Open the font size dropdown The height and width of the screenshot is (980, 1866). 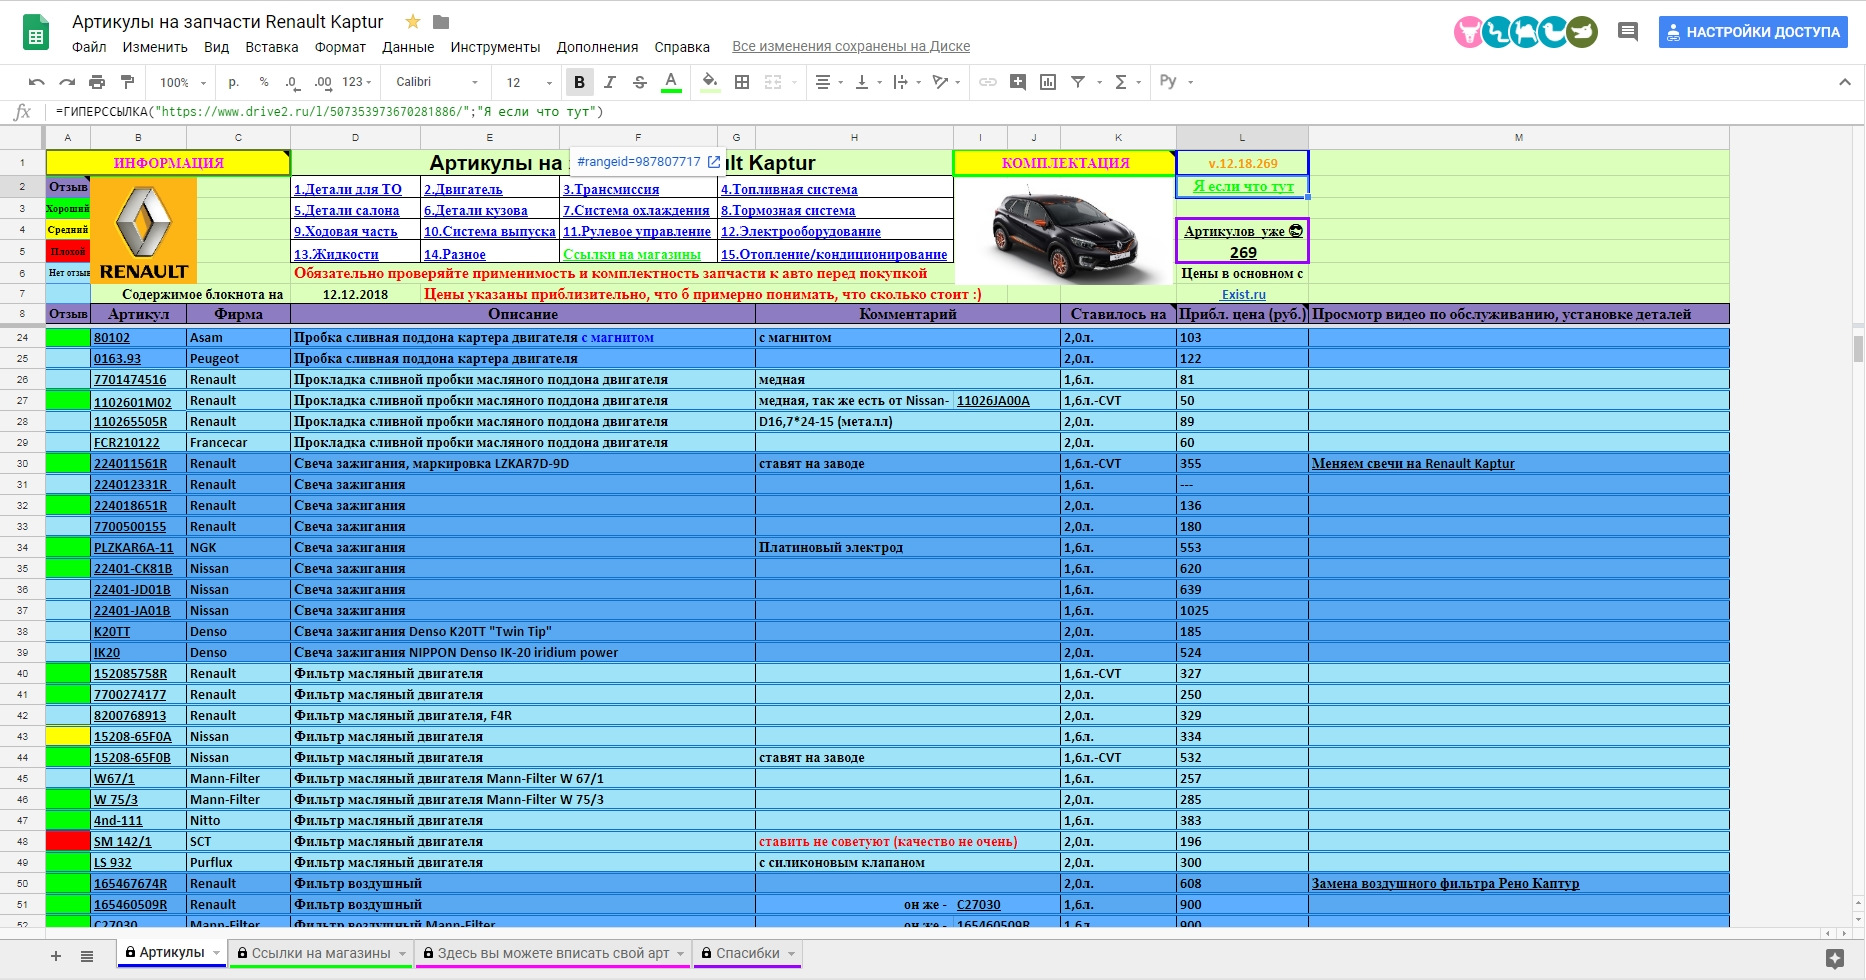click(529, 82)
